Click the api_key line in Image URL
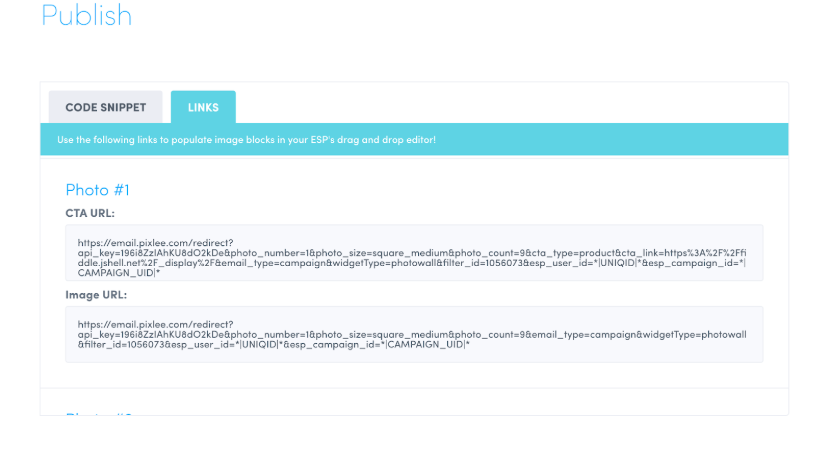Image resolution: width=832 pixels, height=452 pixels. tap(300, 335)
